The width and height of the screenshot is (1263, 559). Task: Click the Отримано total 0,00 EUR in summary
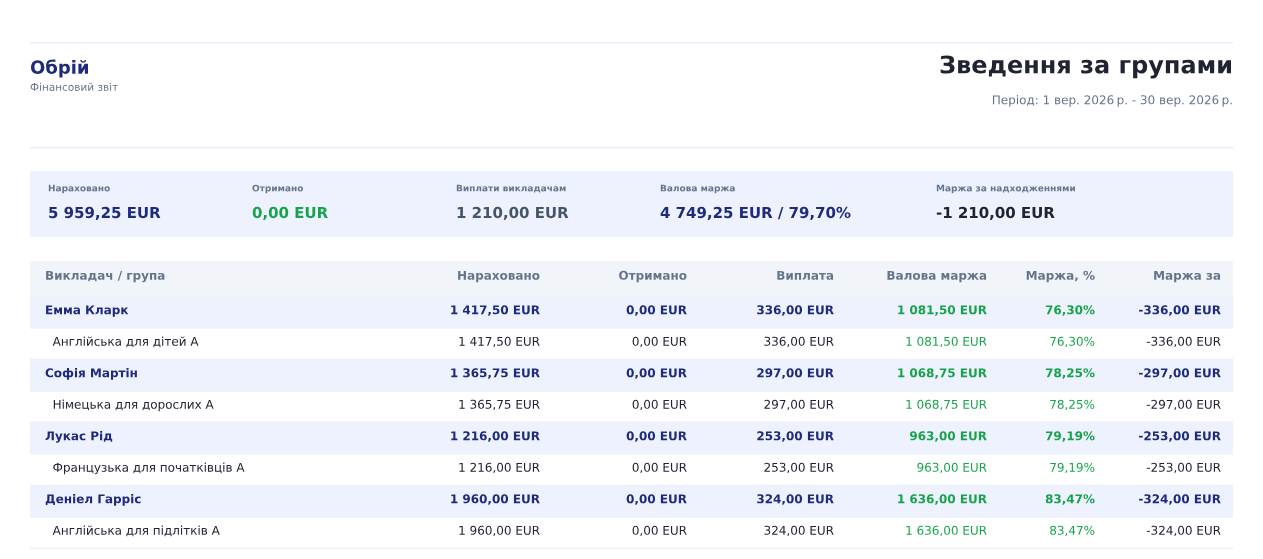290,213
